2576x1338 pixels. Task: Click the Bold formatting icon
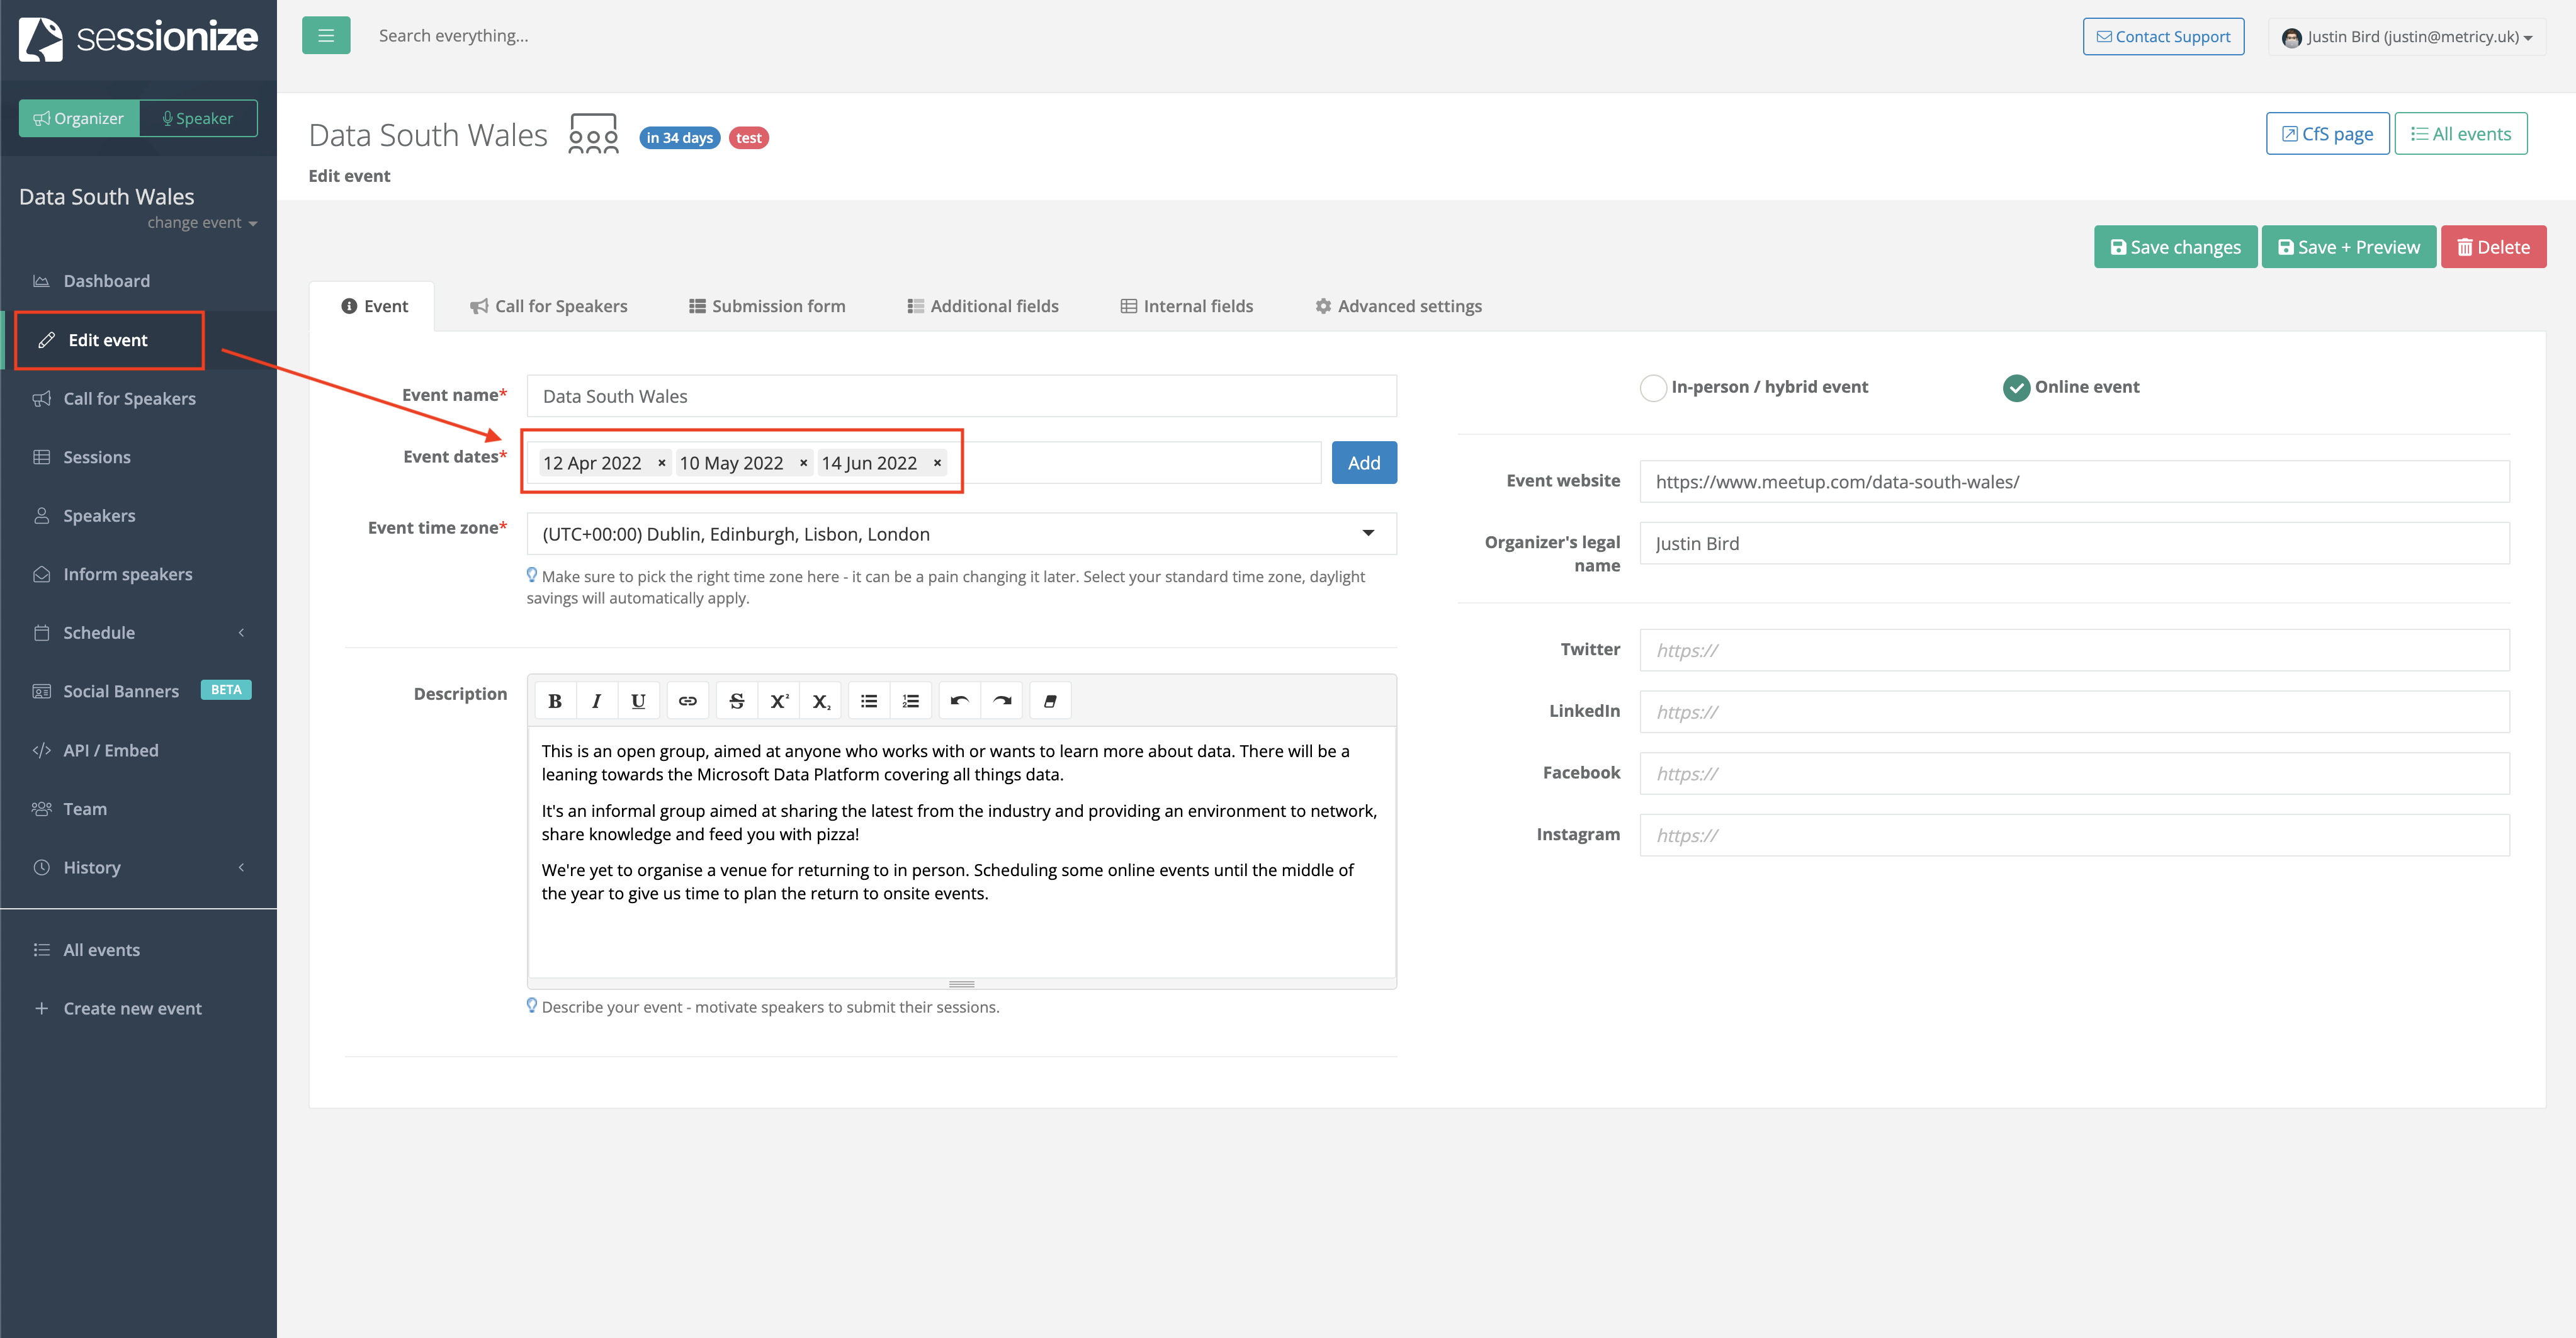[x=555, y=701]
